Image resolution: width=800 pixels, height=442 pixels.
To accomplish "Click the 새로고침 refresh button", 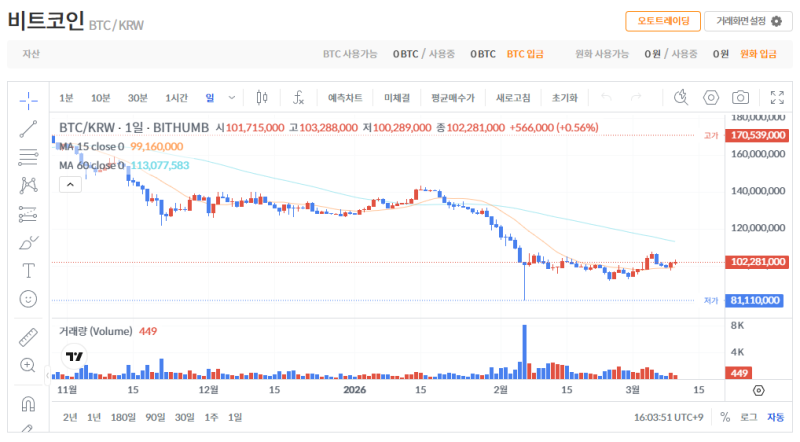I will pyautogui.click(x=513, y=98).
